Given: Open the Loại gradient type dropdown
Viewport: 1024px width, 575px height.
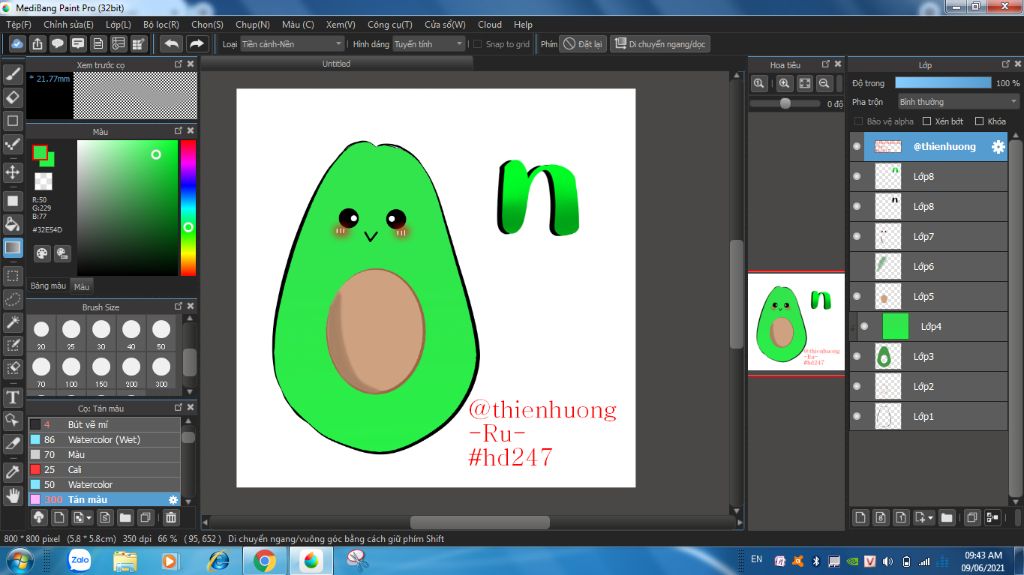Looking at the screenshot, I should pyautogui.click(x=291, y=44).
